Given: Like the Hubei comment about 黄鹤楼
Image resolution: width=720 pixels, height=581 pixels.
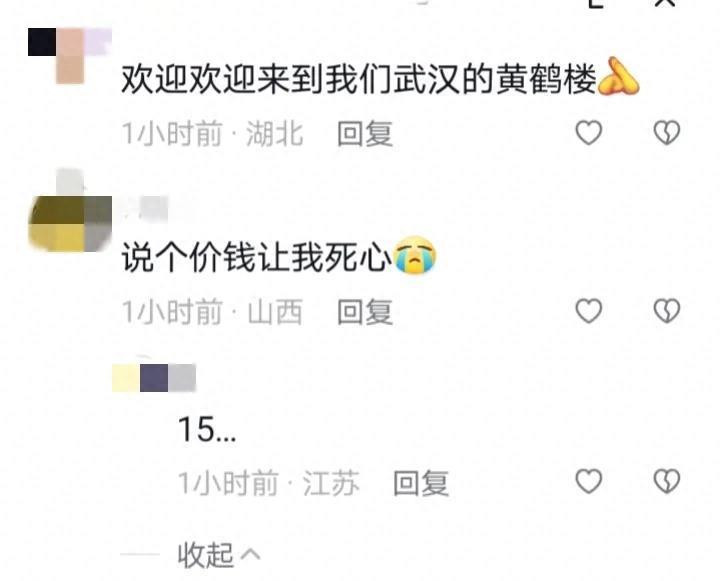Looking at the screenshot, I should [x=589, y=133].
